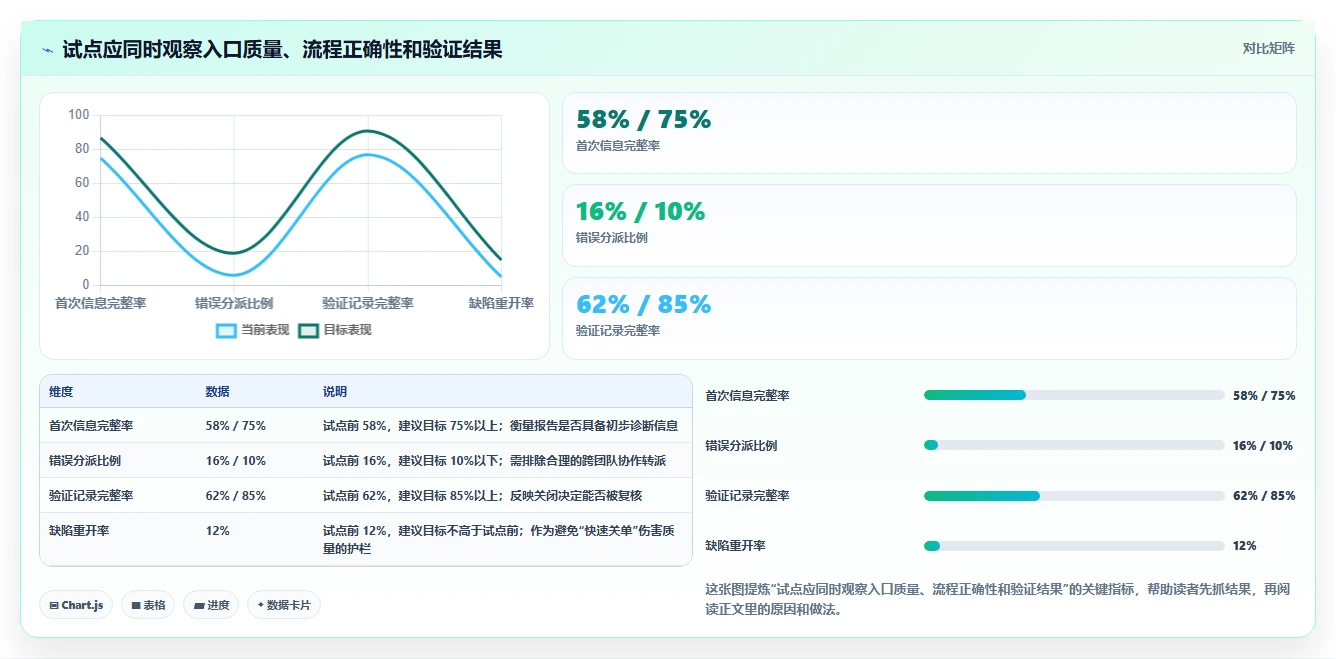Screen dimensions: 1336x659
Task: Select the 表格 chip
Action: pos(148,605)
